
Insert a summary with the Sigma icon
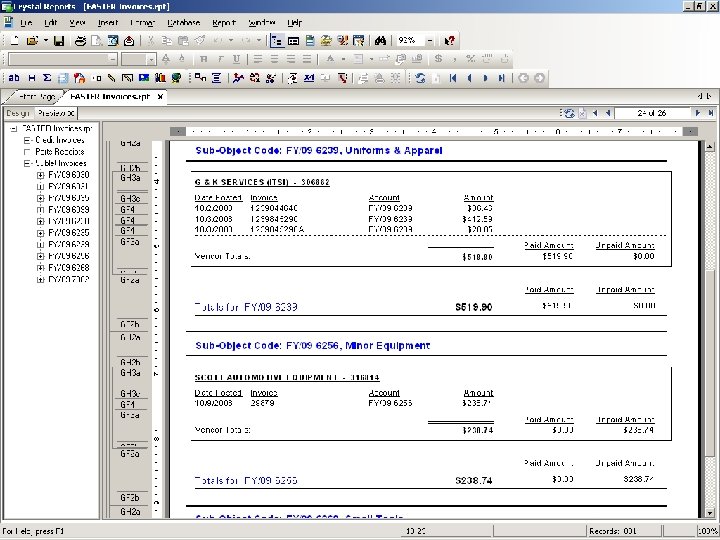coord(47,78)
